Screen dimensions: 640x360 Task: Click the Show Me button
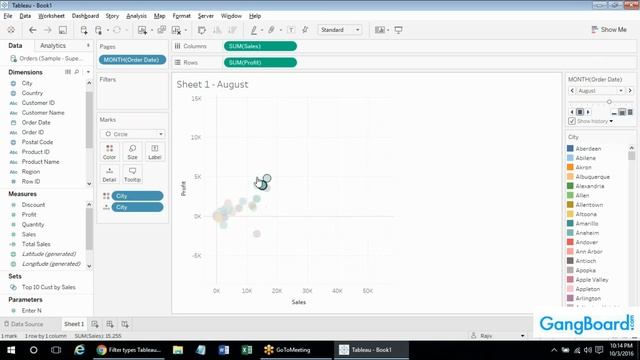(609, 29)
